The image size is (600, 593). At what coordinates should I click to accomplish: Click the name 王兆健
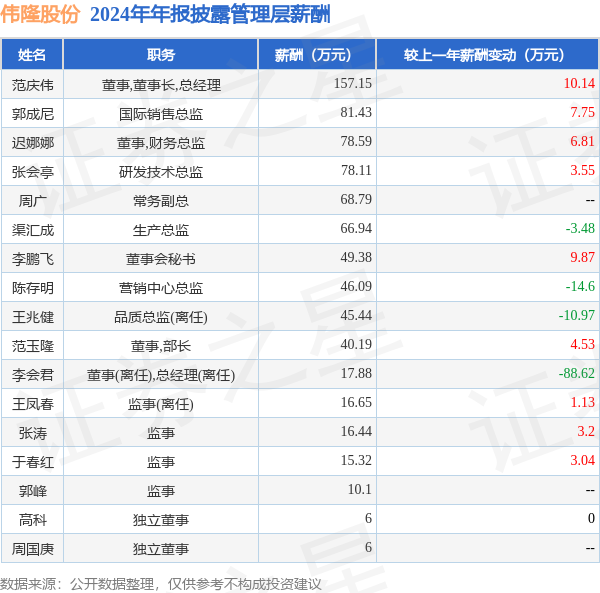point(33,317)
